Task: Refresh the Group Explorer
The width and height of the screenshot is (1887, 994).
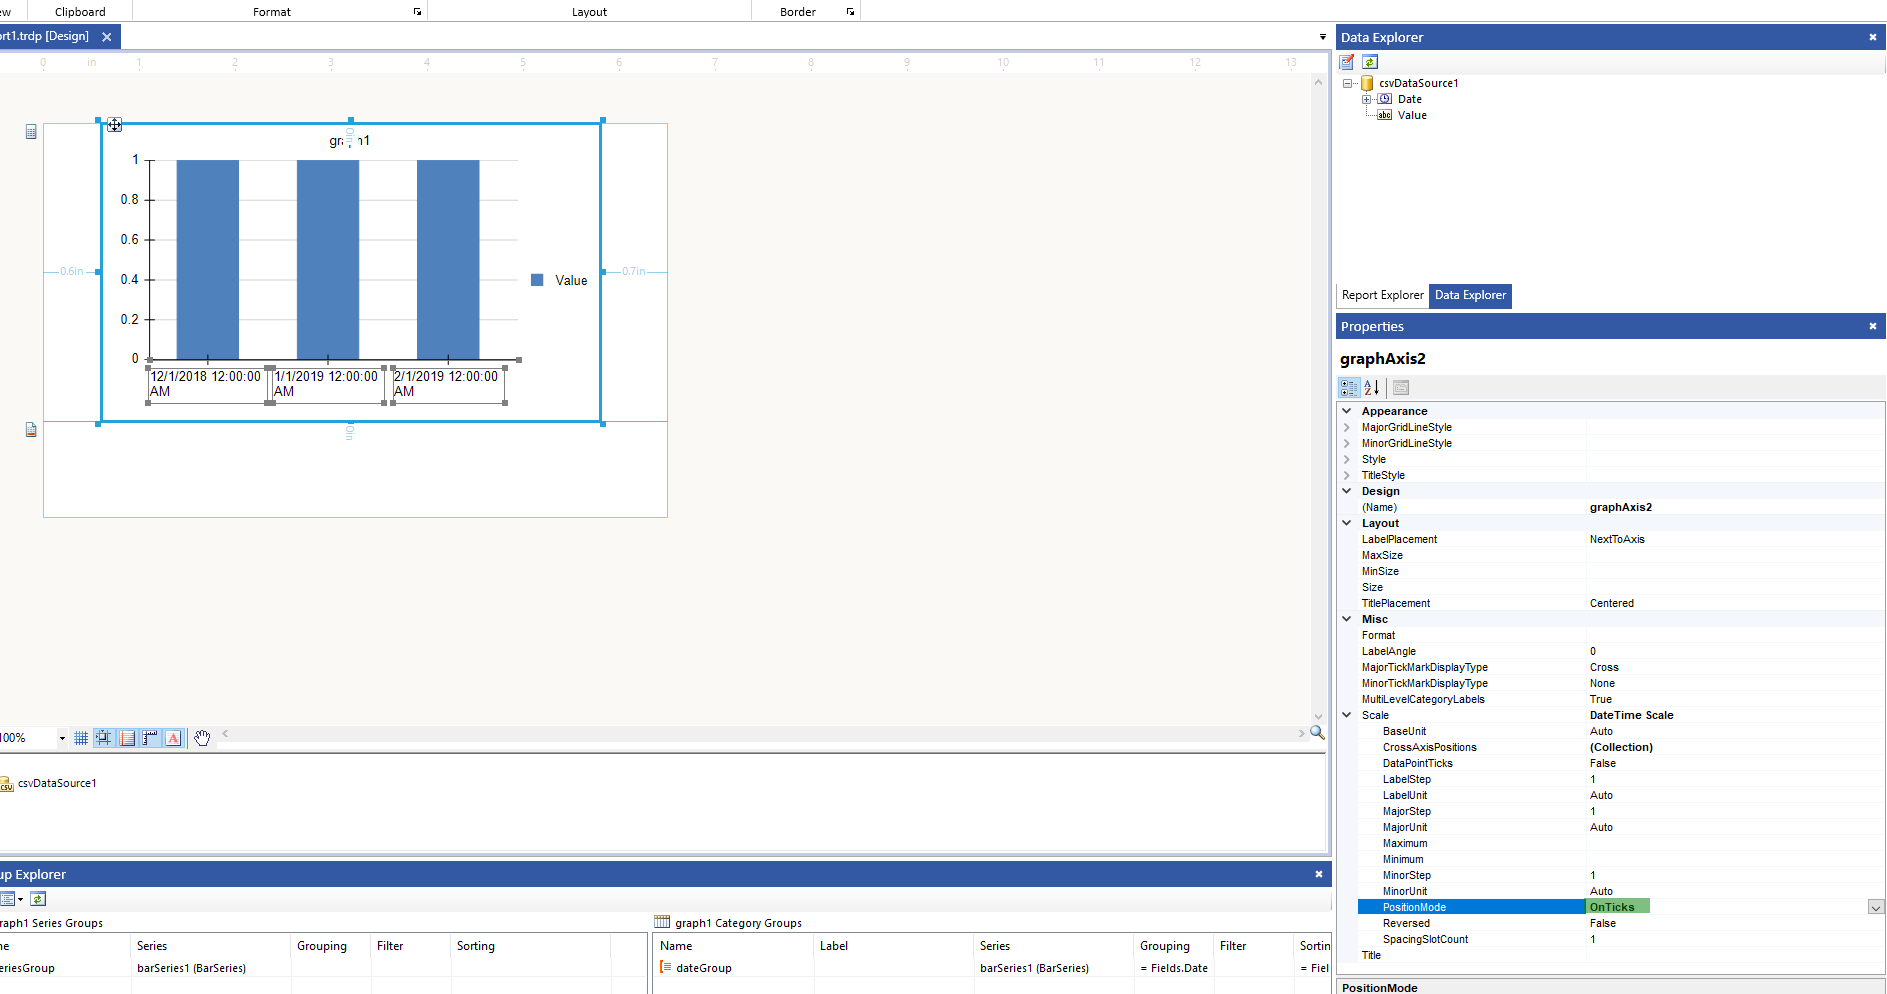Action: [x=38, y=899]
